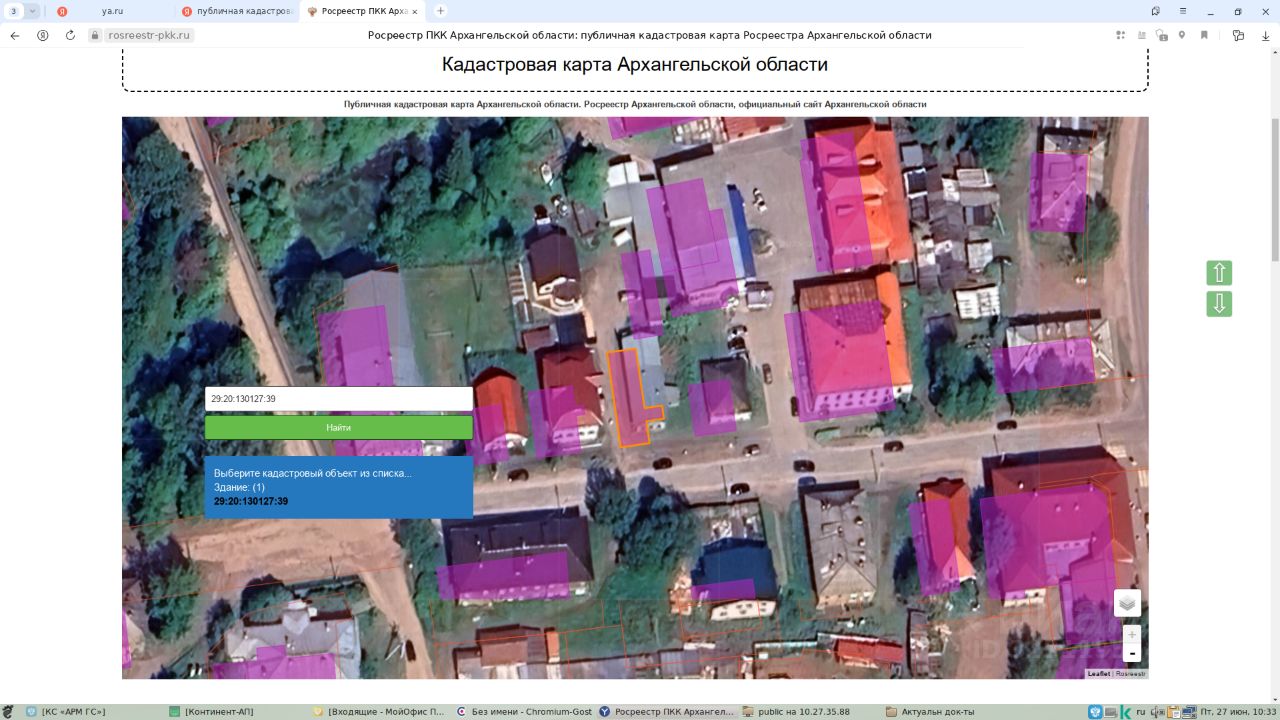Reload the current page
This screenshot has width=1280, height=720.
point(70,35)
